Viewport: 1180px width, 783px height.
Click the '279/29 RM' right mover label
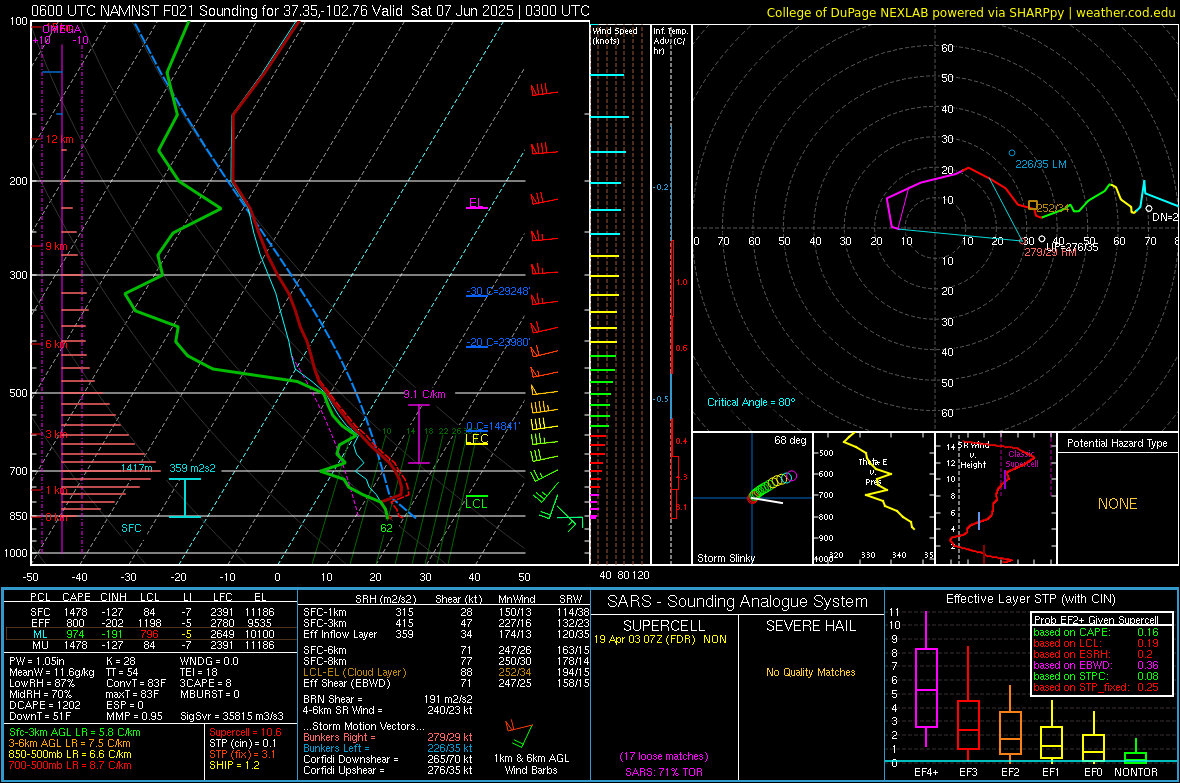point(1050,252)
